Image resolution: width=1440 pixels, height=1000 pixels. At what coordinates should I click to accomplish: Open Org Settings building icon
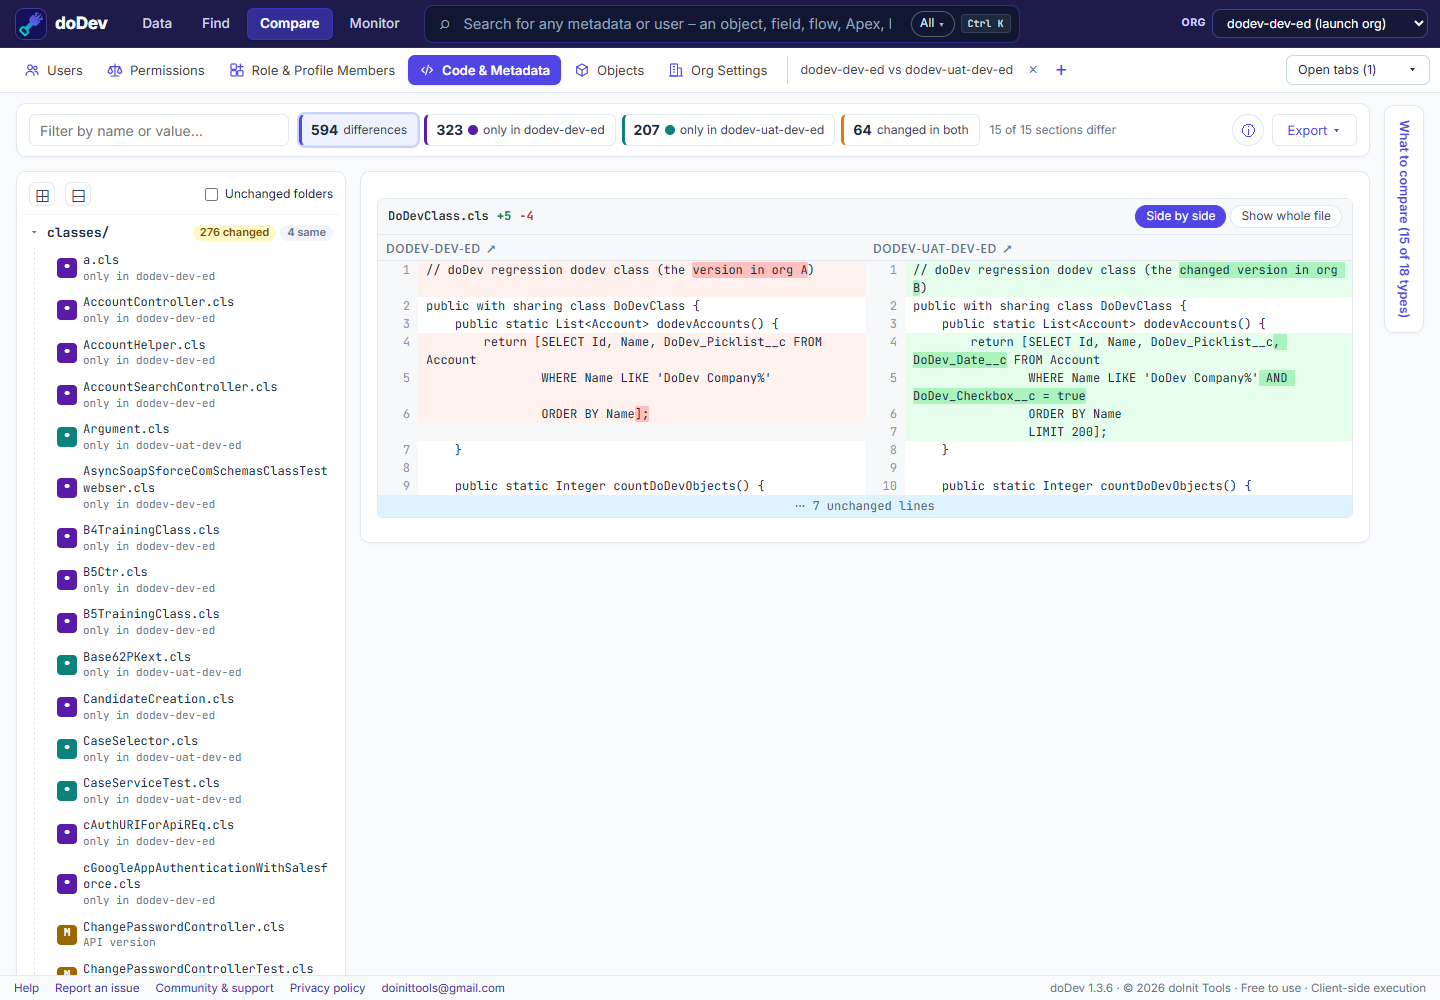[x=676, y=70]
